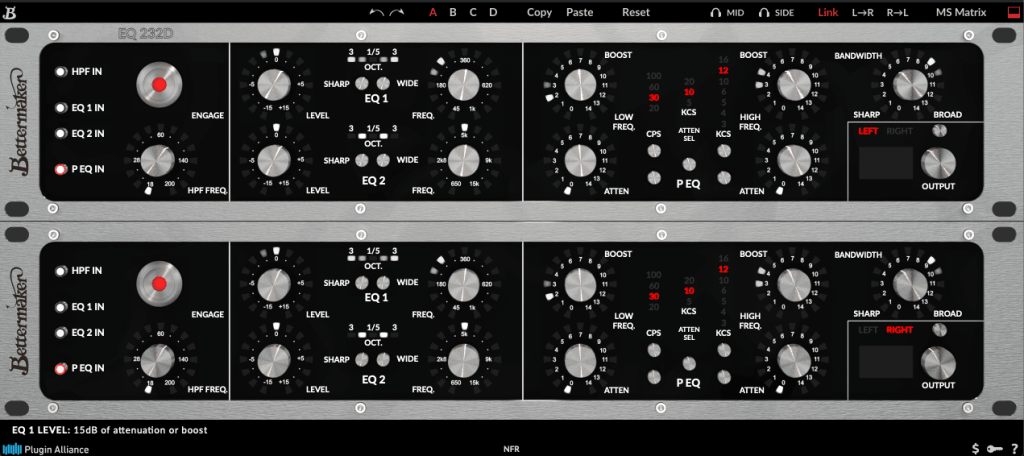Open help with the question mark icon
The image size is (1024, 456).
tap(1011, 449)
